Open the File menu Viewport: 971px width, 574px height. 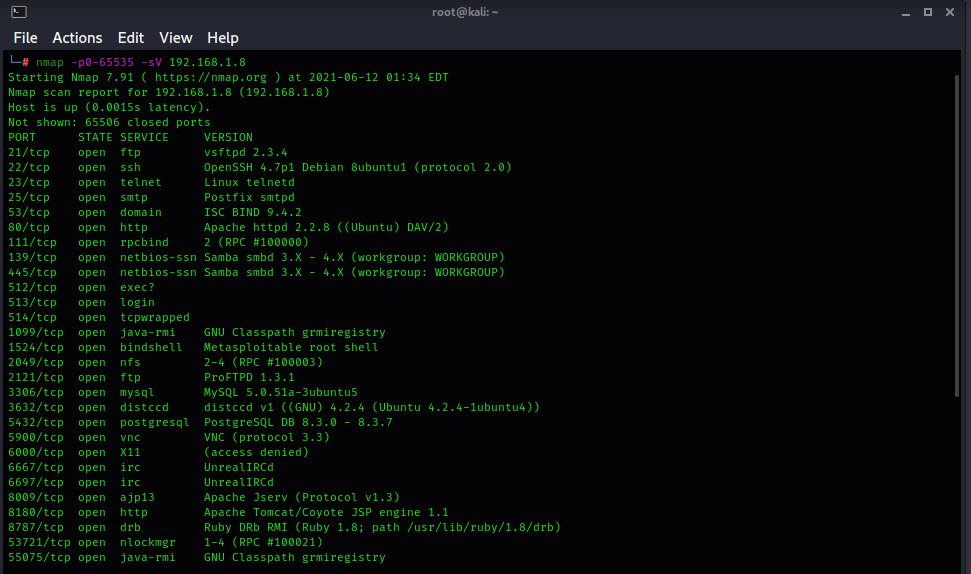click(25, 38)
